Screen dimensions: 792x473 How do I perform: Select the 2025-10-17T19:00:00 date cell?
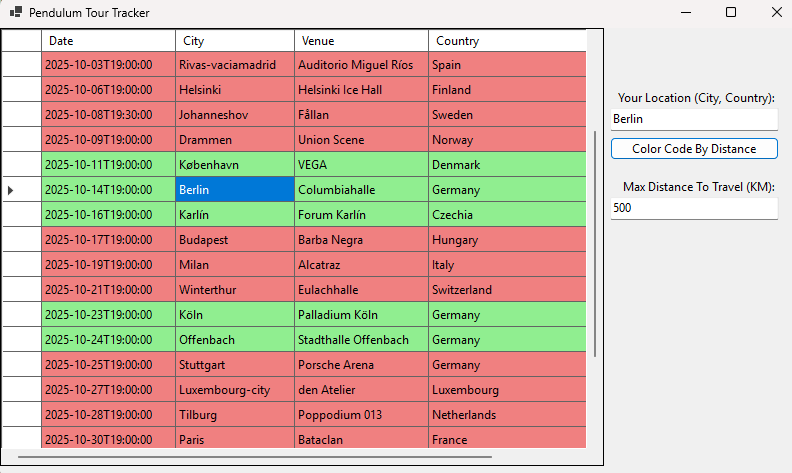109,240
